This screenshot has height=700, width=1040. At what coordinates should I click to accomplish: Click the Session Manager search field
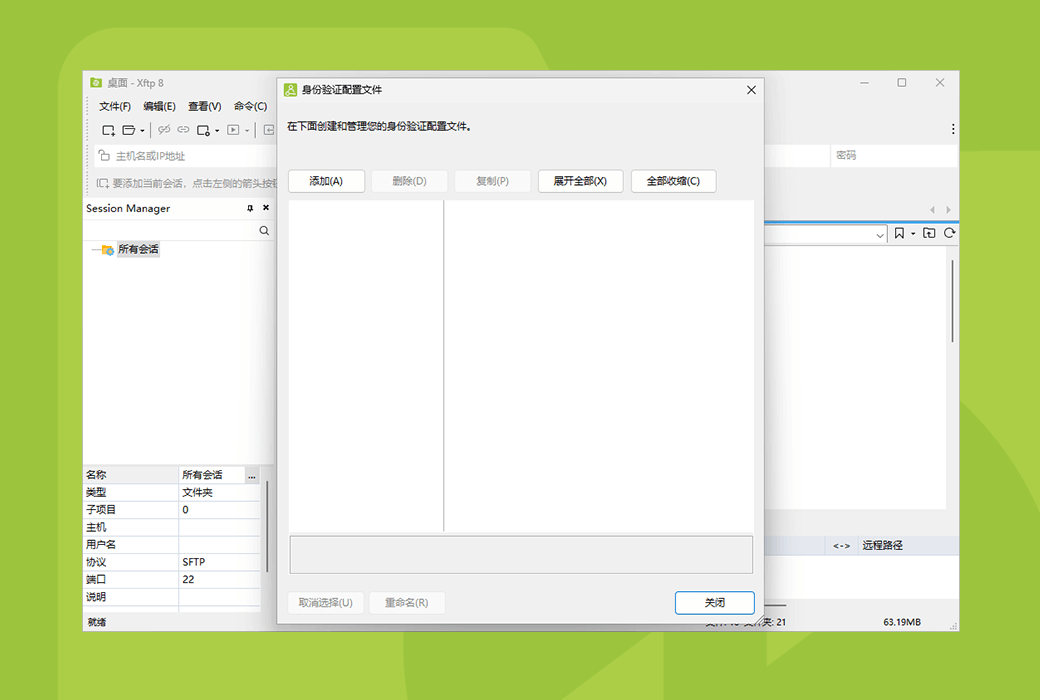(170, 231)
